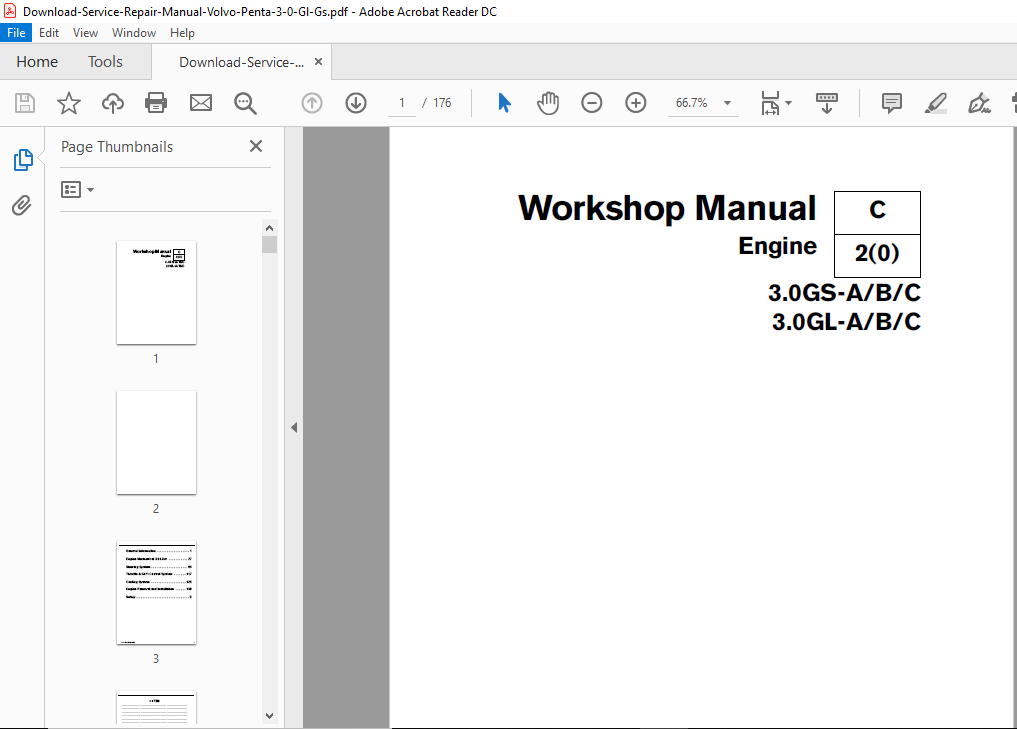Click the 66.7% zoom value field
Screen dimensions: 1017x729
click(691, 103)
